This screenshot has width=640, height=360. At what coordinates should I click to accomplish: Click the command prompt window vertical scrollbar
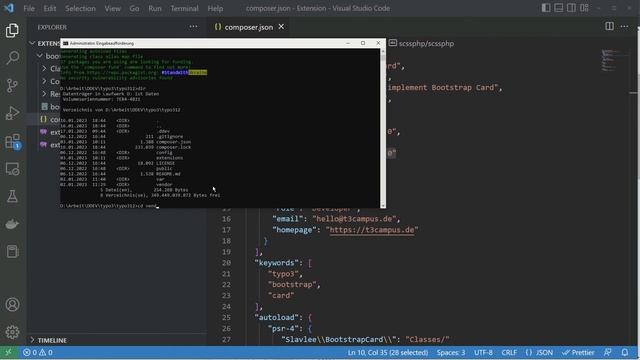(383, 128)
